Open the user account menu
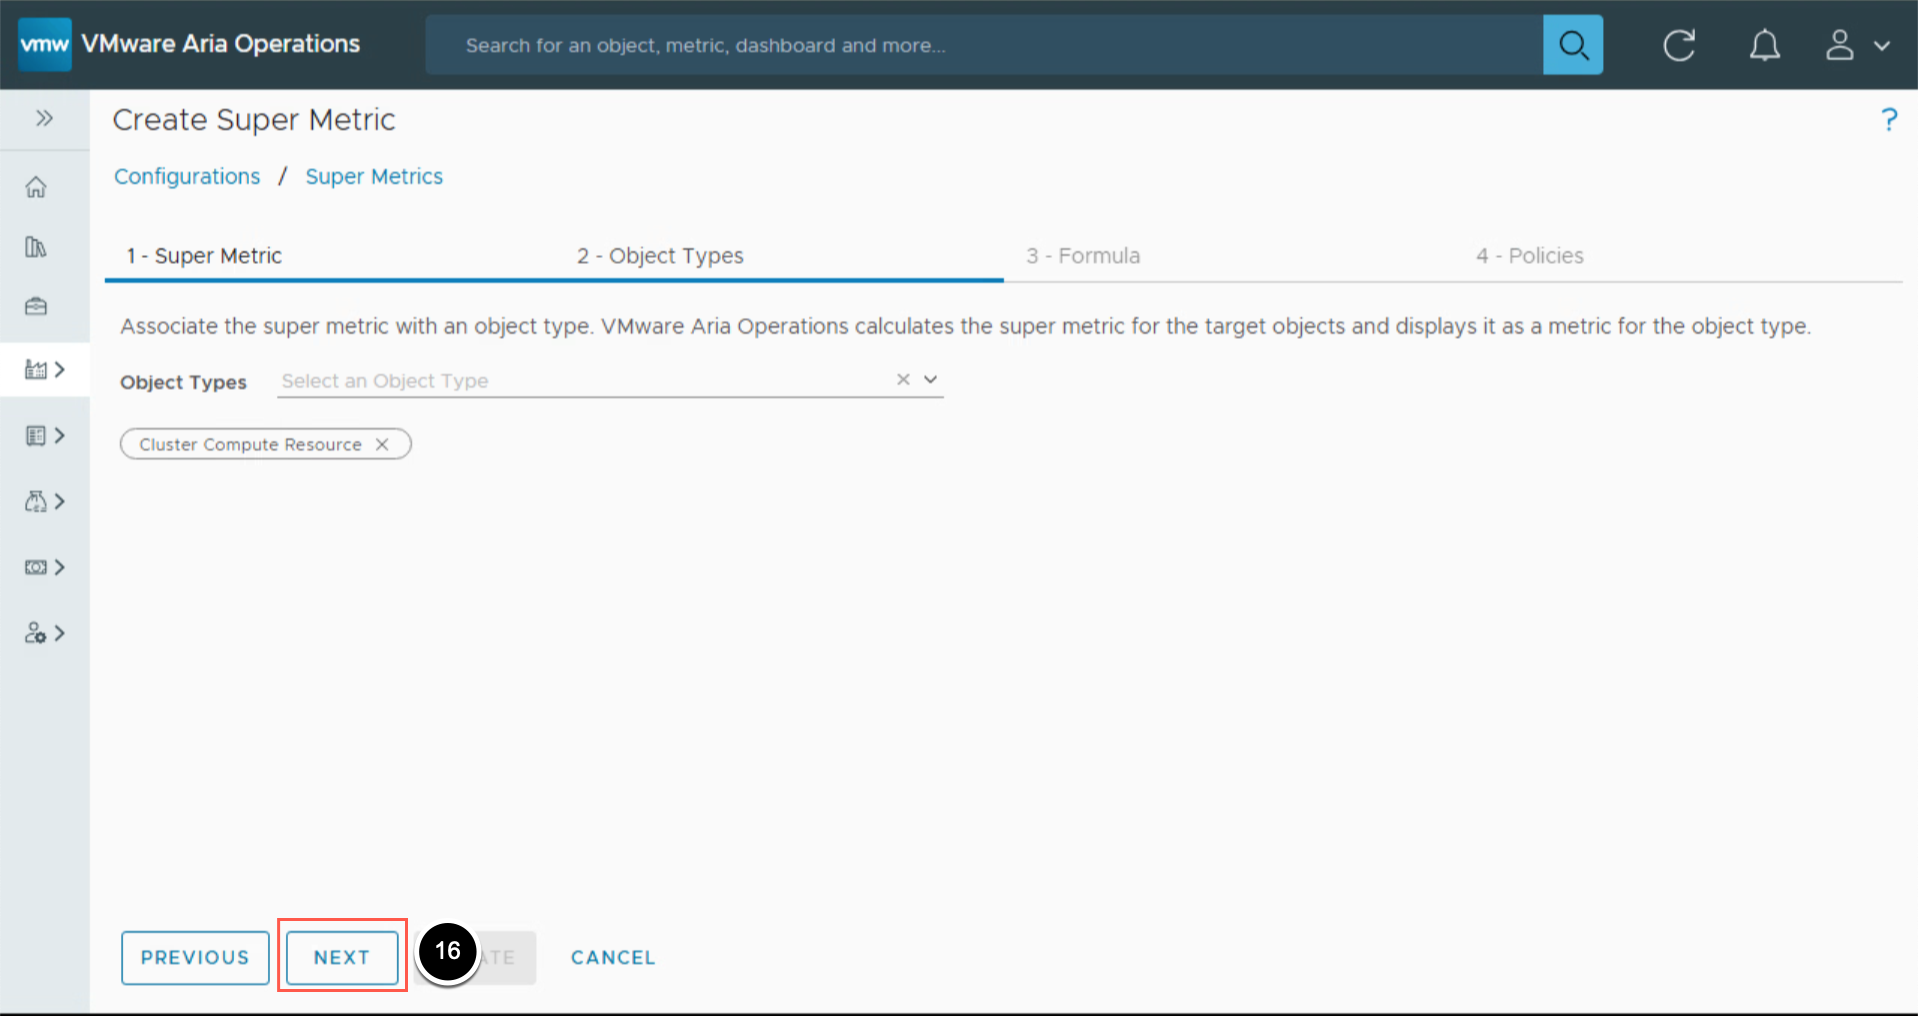1918x1016 pixels. click(x=1857, y=45)
